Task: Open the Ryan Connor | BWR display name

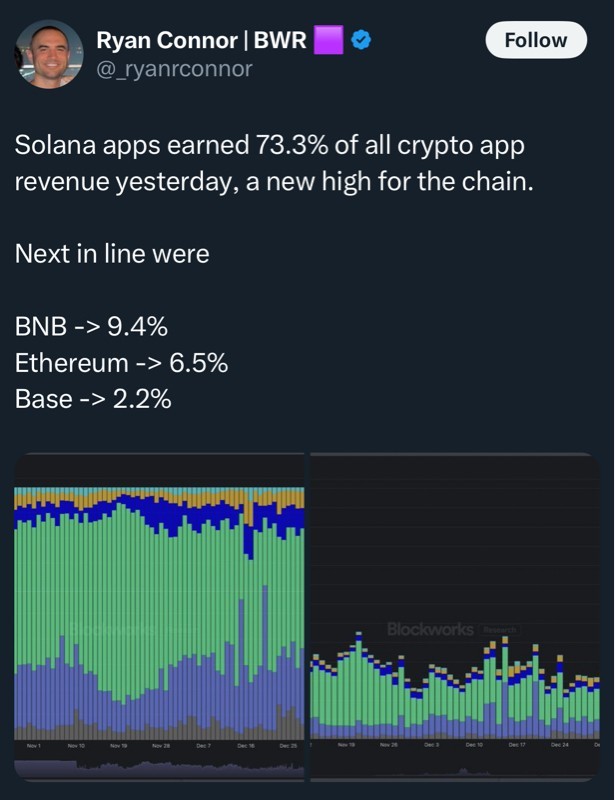Action: (201, 40)
